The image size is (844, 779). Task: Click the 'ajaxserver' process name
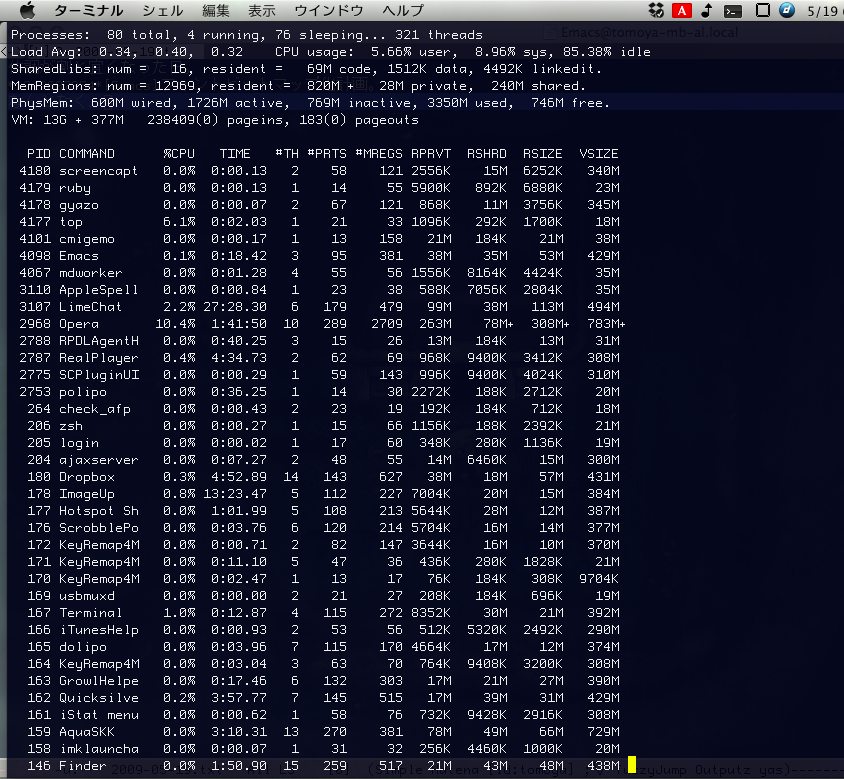pos(99,460)
